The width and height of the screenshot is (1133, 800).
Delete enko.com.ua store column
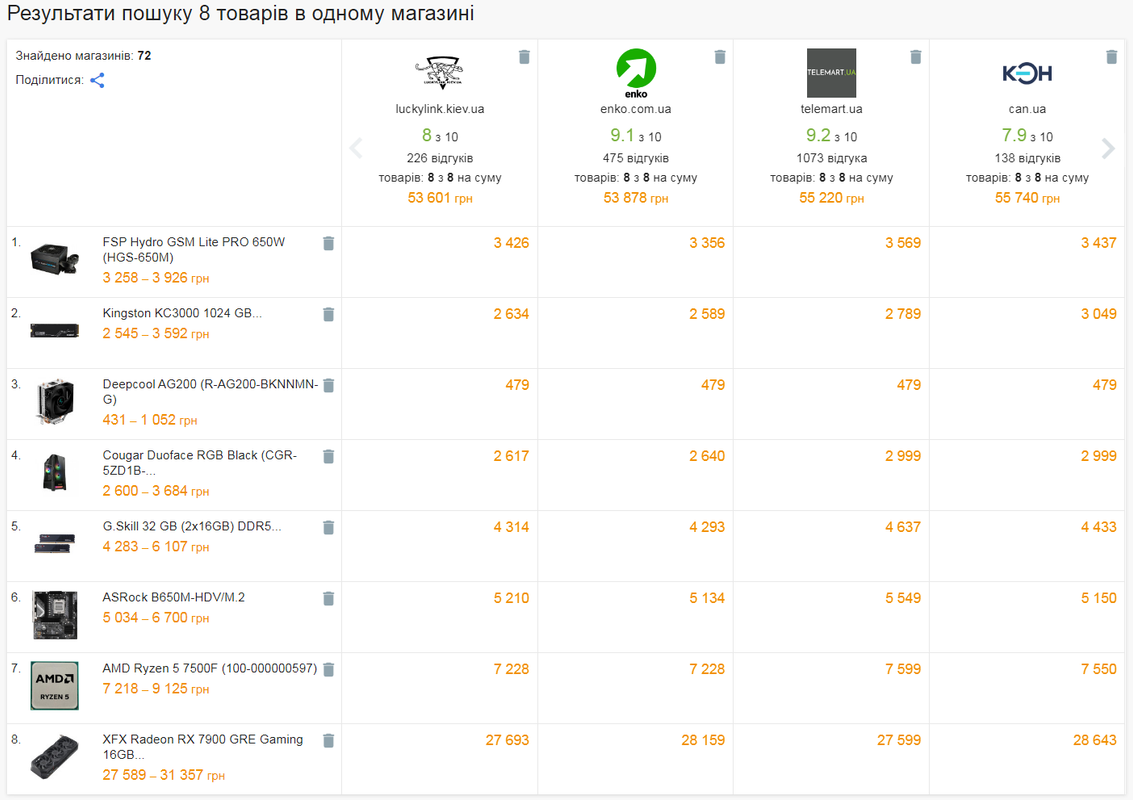(x=720, y=57)
